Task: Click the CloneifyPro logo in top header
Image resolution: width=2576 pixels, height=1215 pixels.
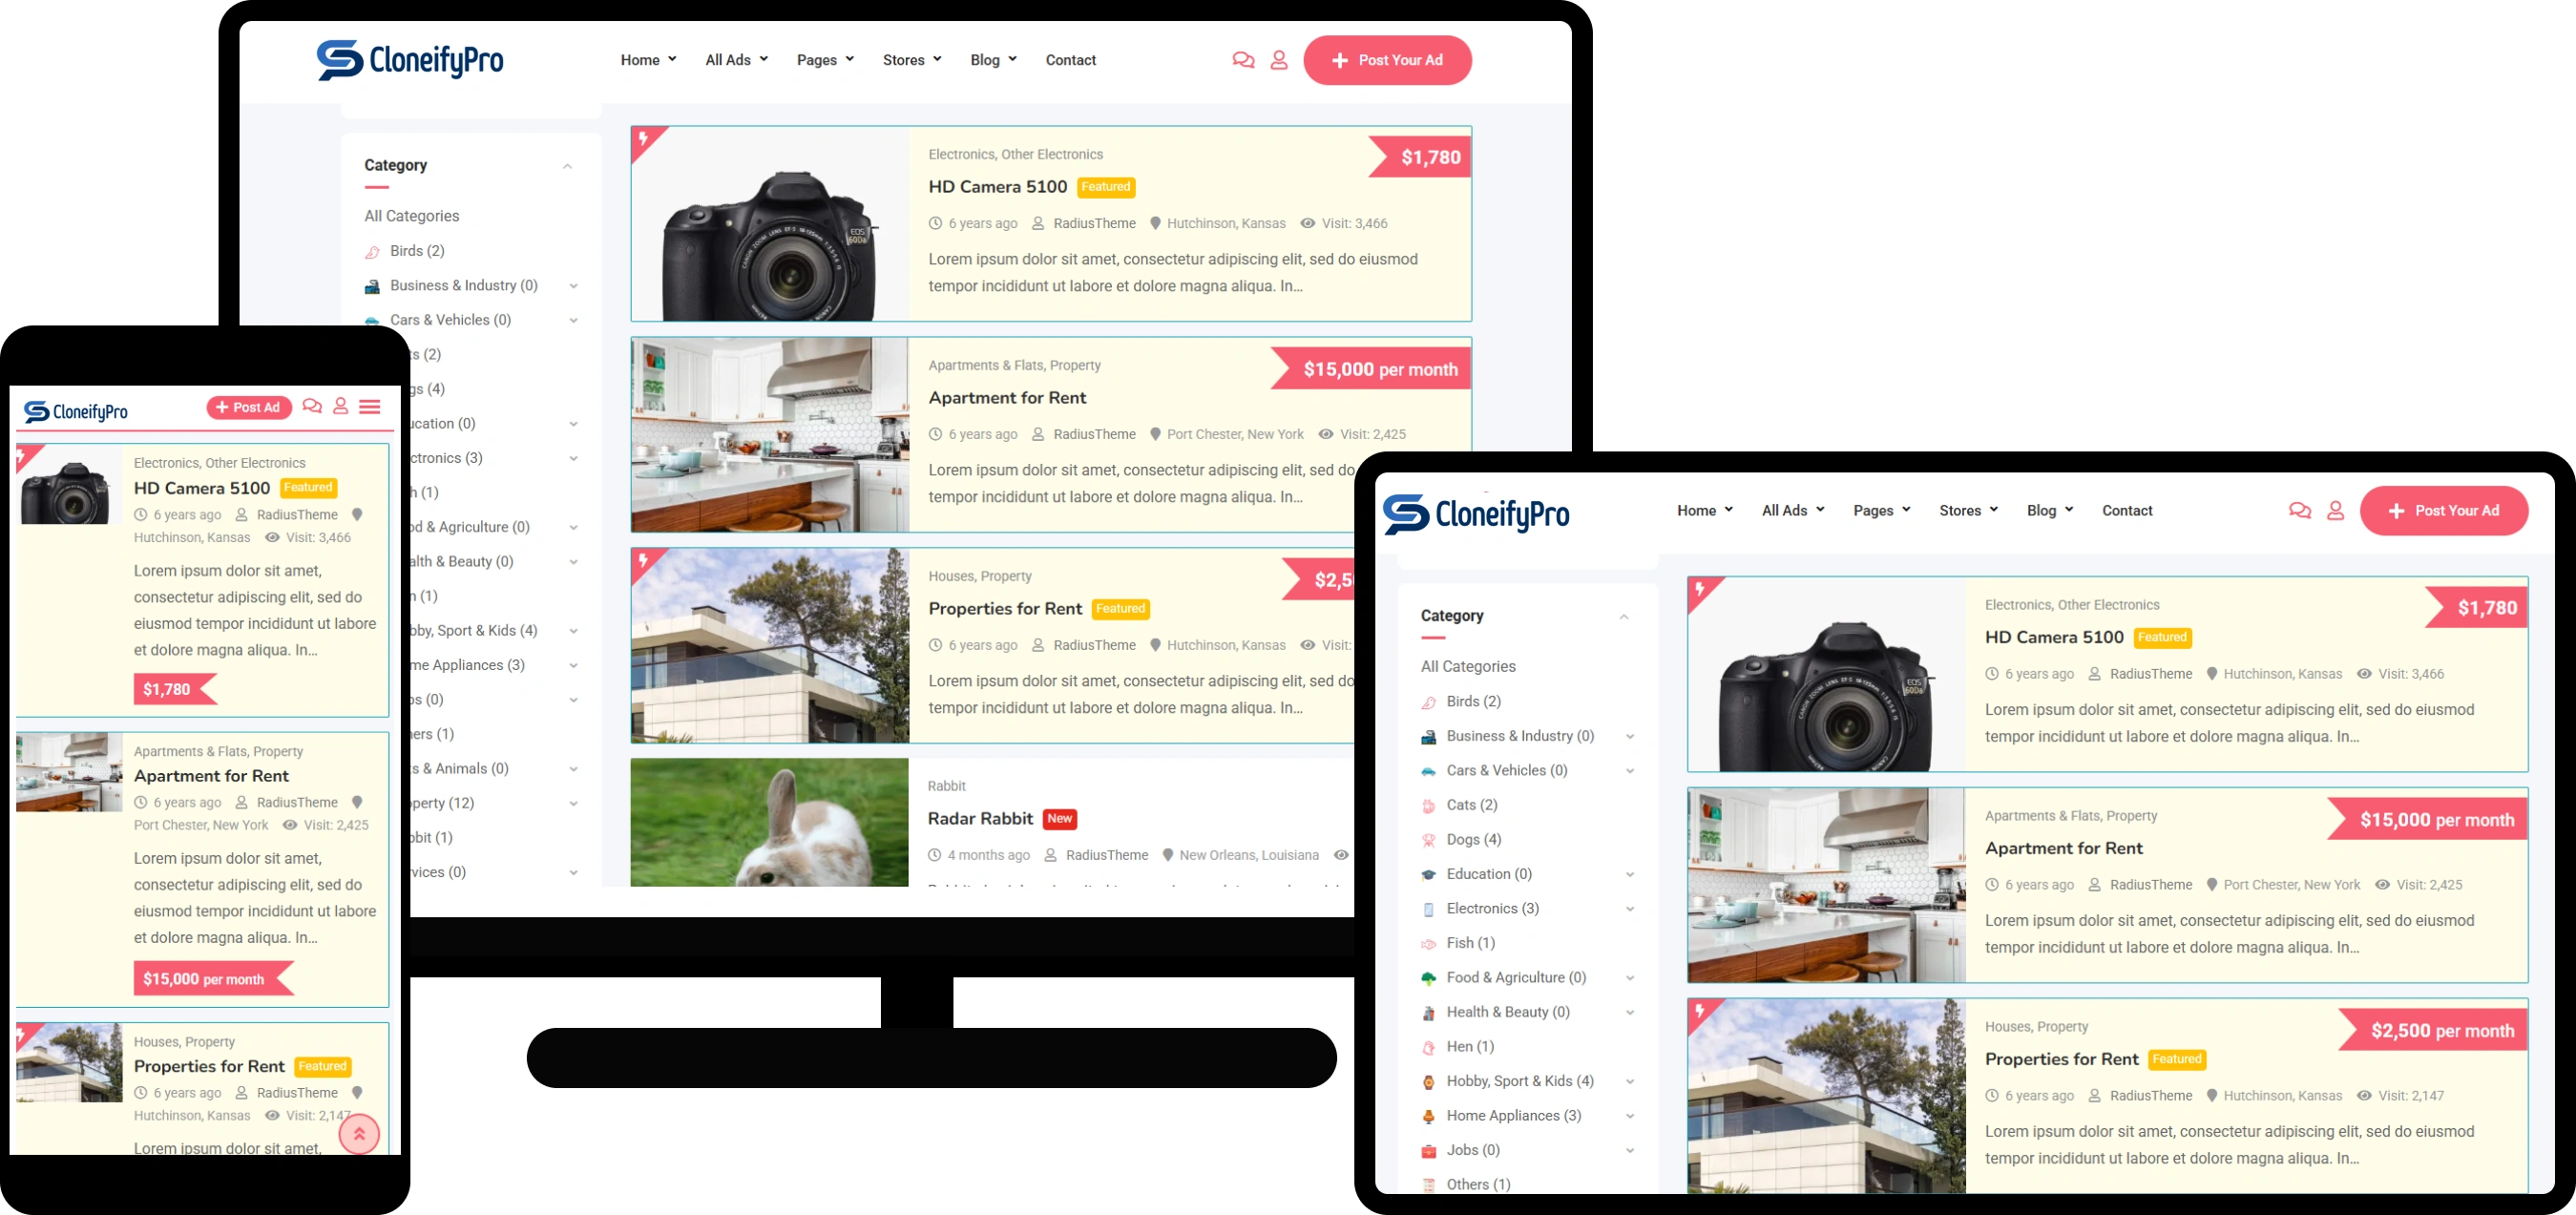Action: pos(410,60)
